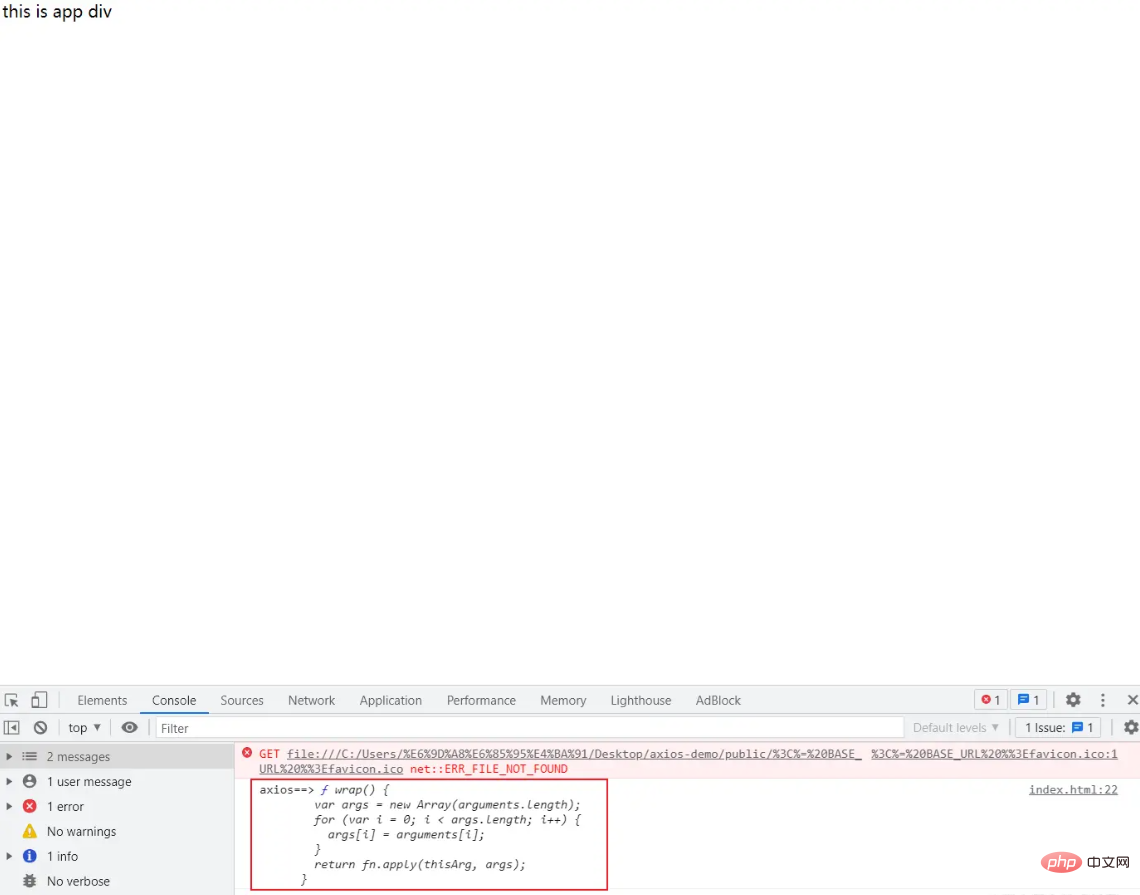Open the AdBlock tab
The width and height of the screenshot is (1140, 895).
718,700
